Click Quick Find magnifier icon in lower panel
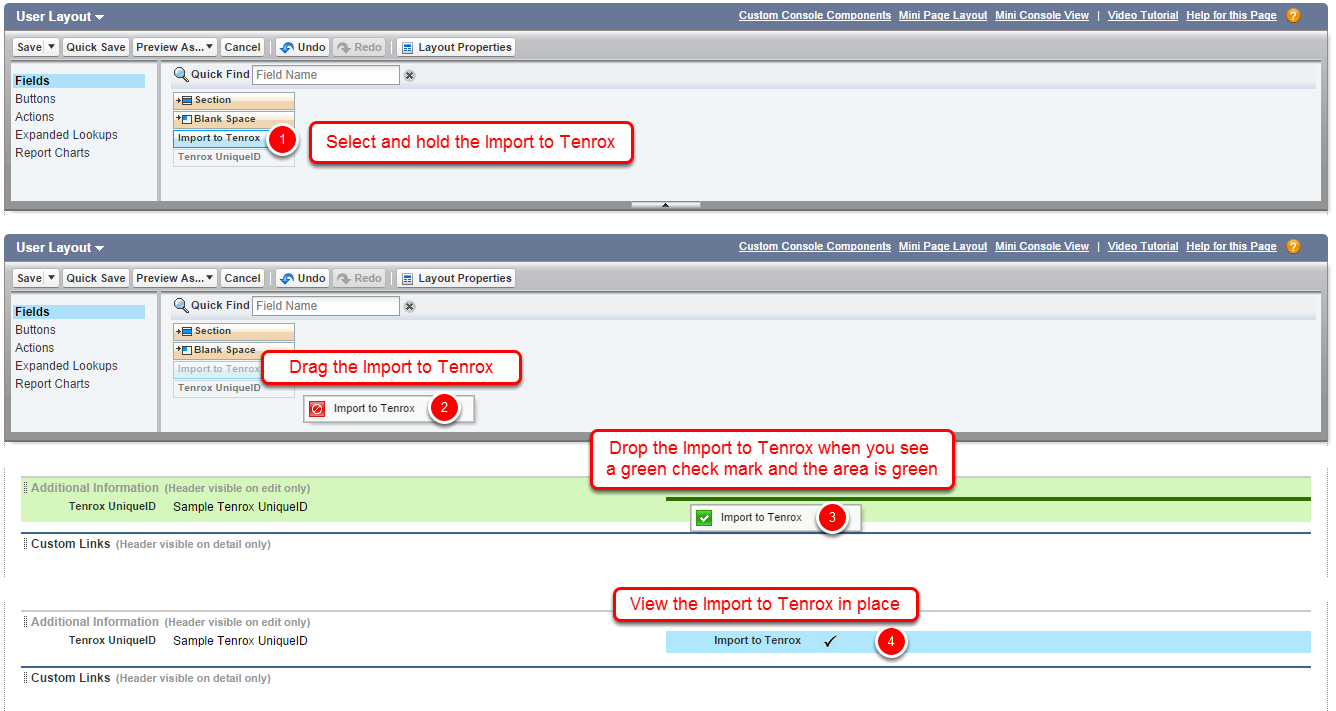Viewport: 1336px width, 711px height. [181, 306]
